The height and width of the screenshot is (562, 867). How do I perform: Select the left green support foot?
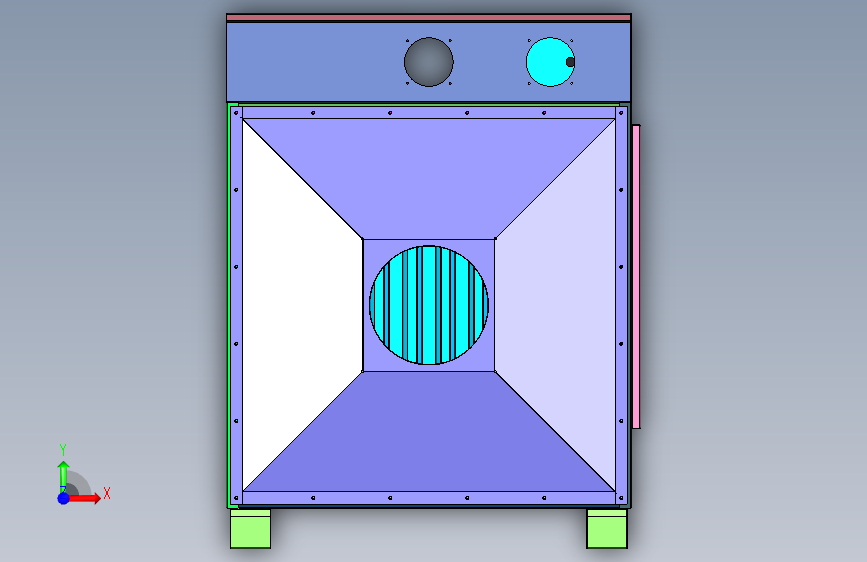250,529
